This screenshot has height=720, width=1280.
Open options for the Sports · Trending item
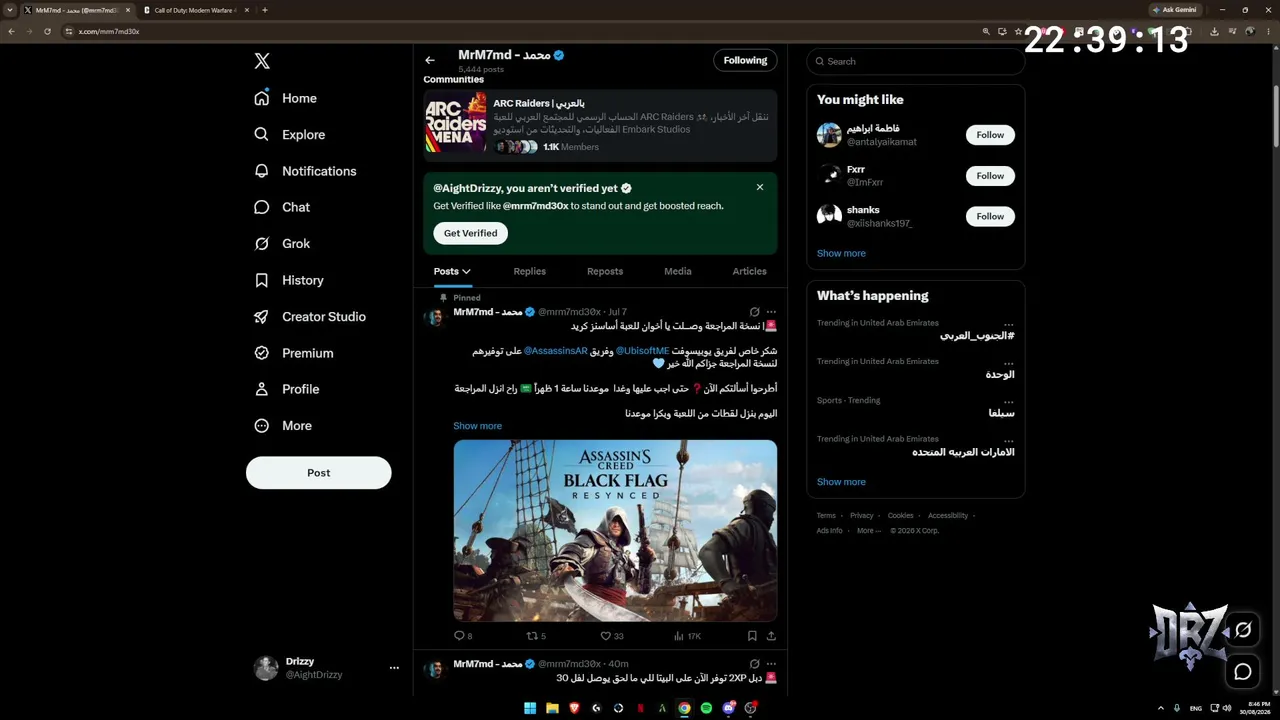(x=1009, y=401)
